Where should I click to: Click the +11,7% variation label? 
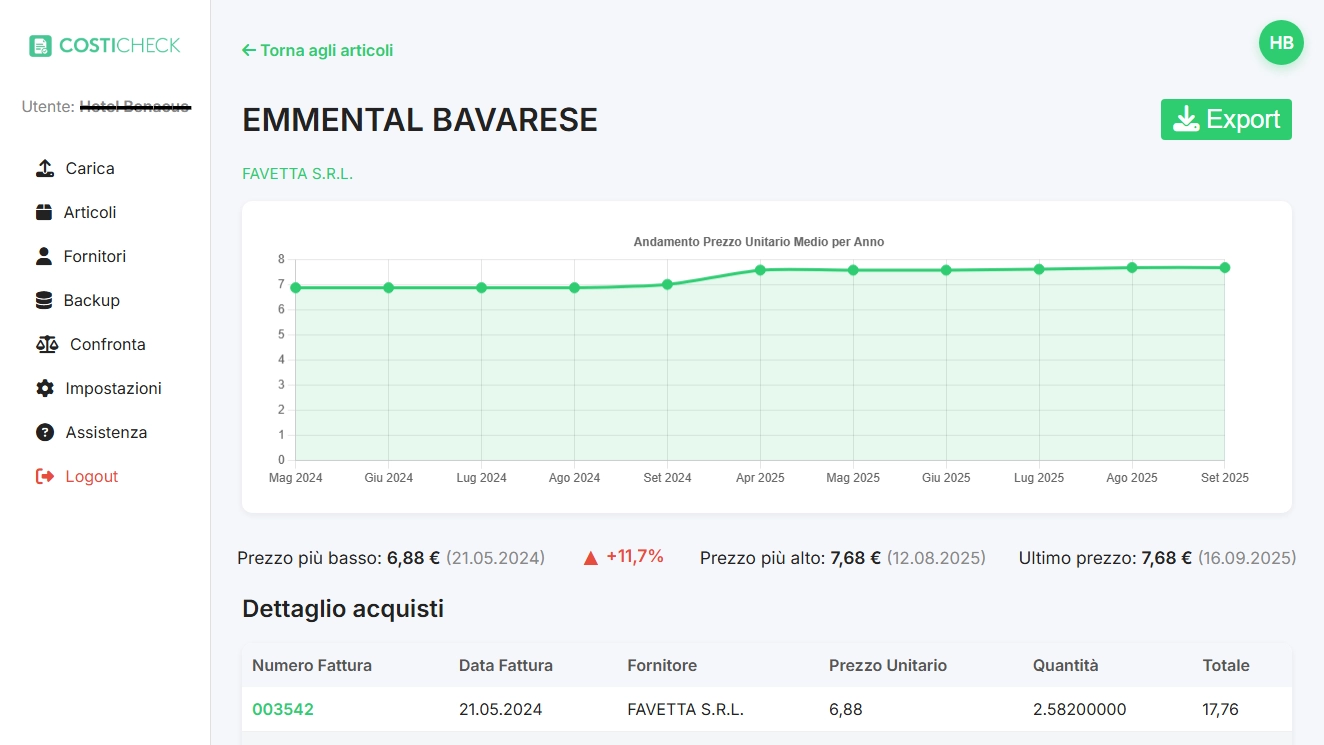(635, 557)
